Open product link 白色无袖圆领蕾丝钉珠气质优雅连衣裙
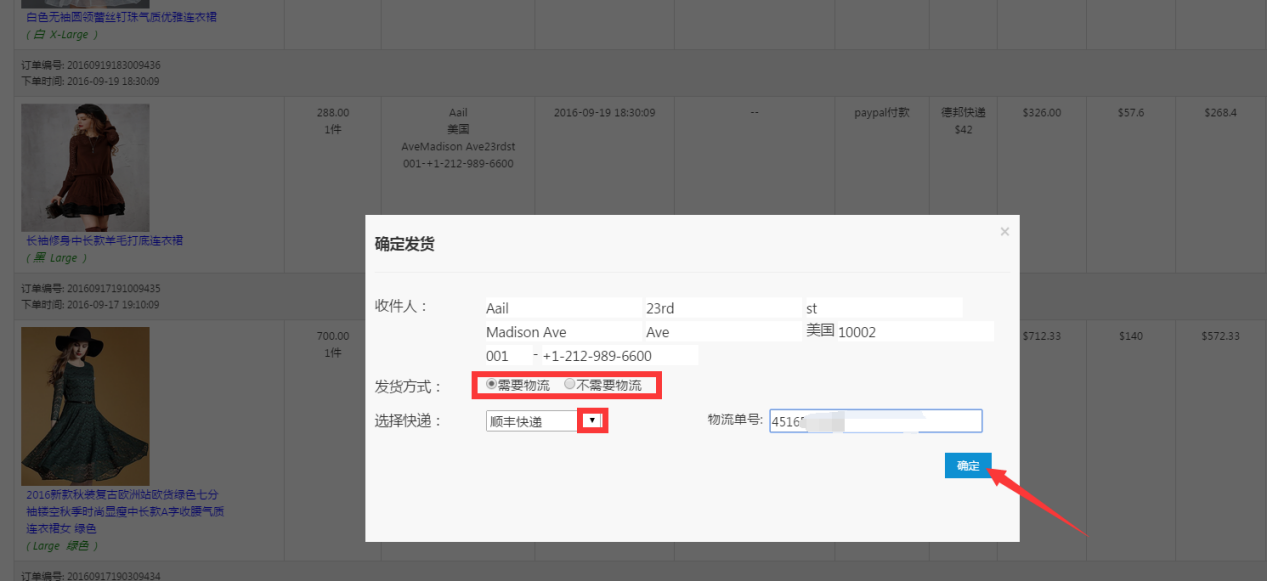This screenshot has height=581, width=1267. tap(121, 17)
